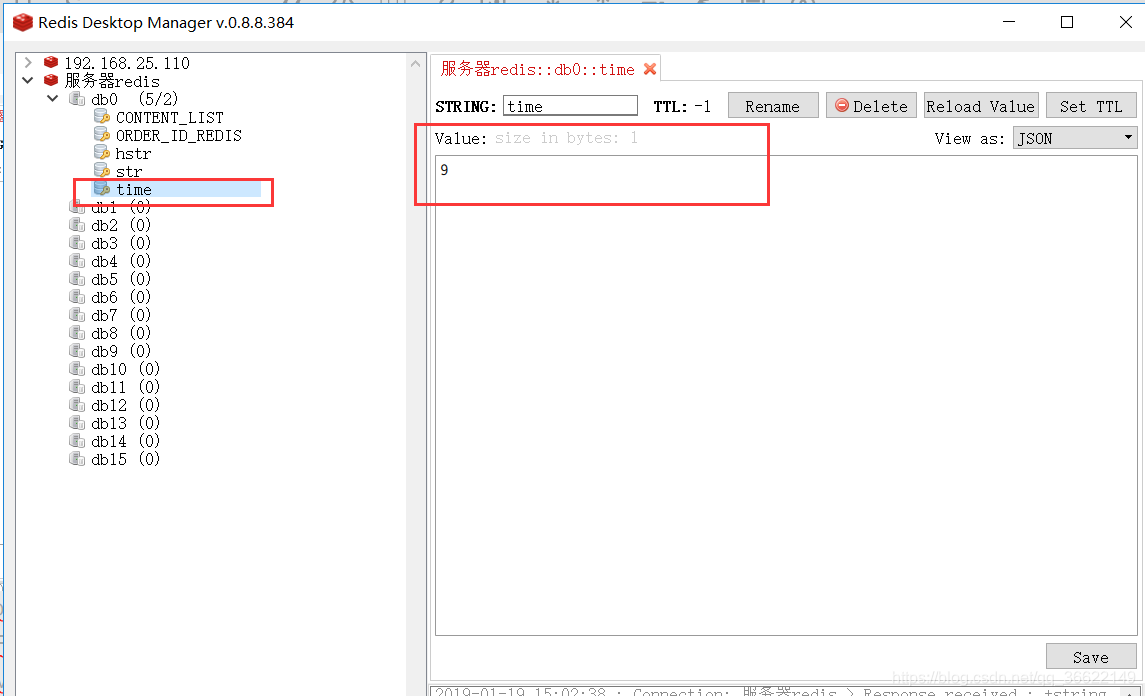Click the database icon next to db8

click(77, 333)
